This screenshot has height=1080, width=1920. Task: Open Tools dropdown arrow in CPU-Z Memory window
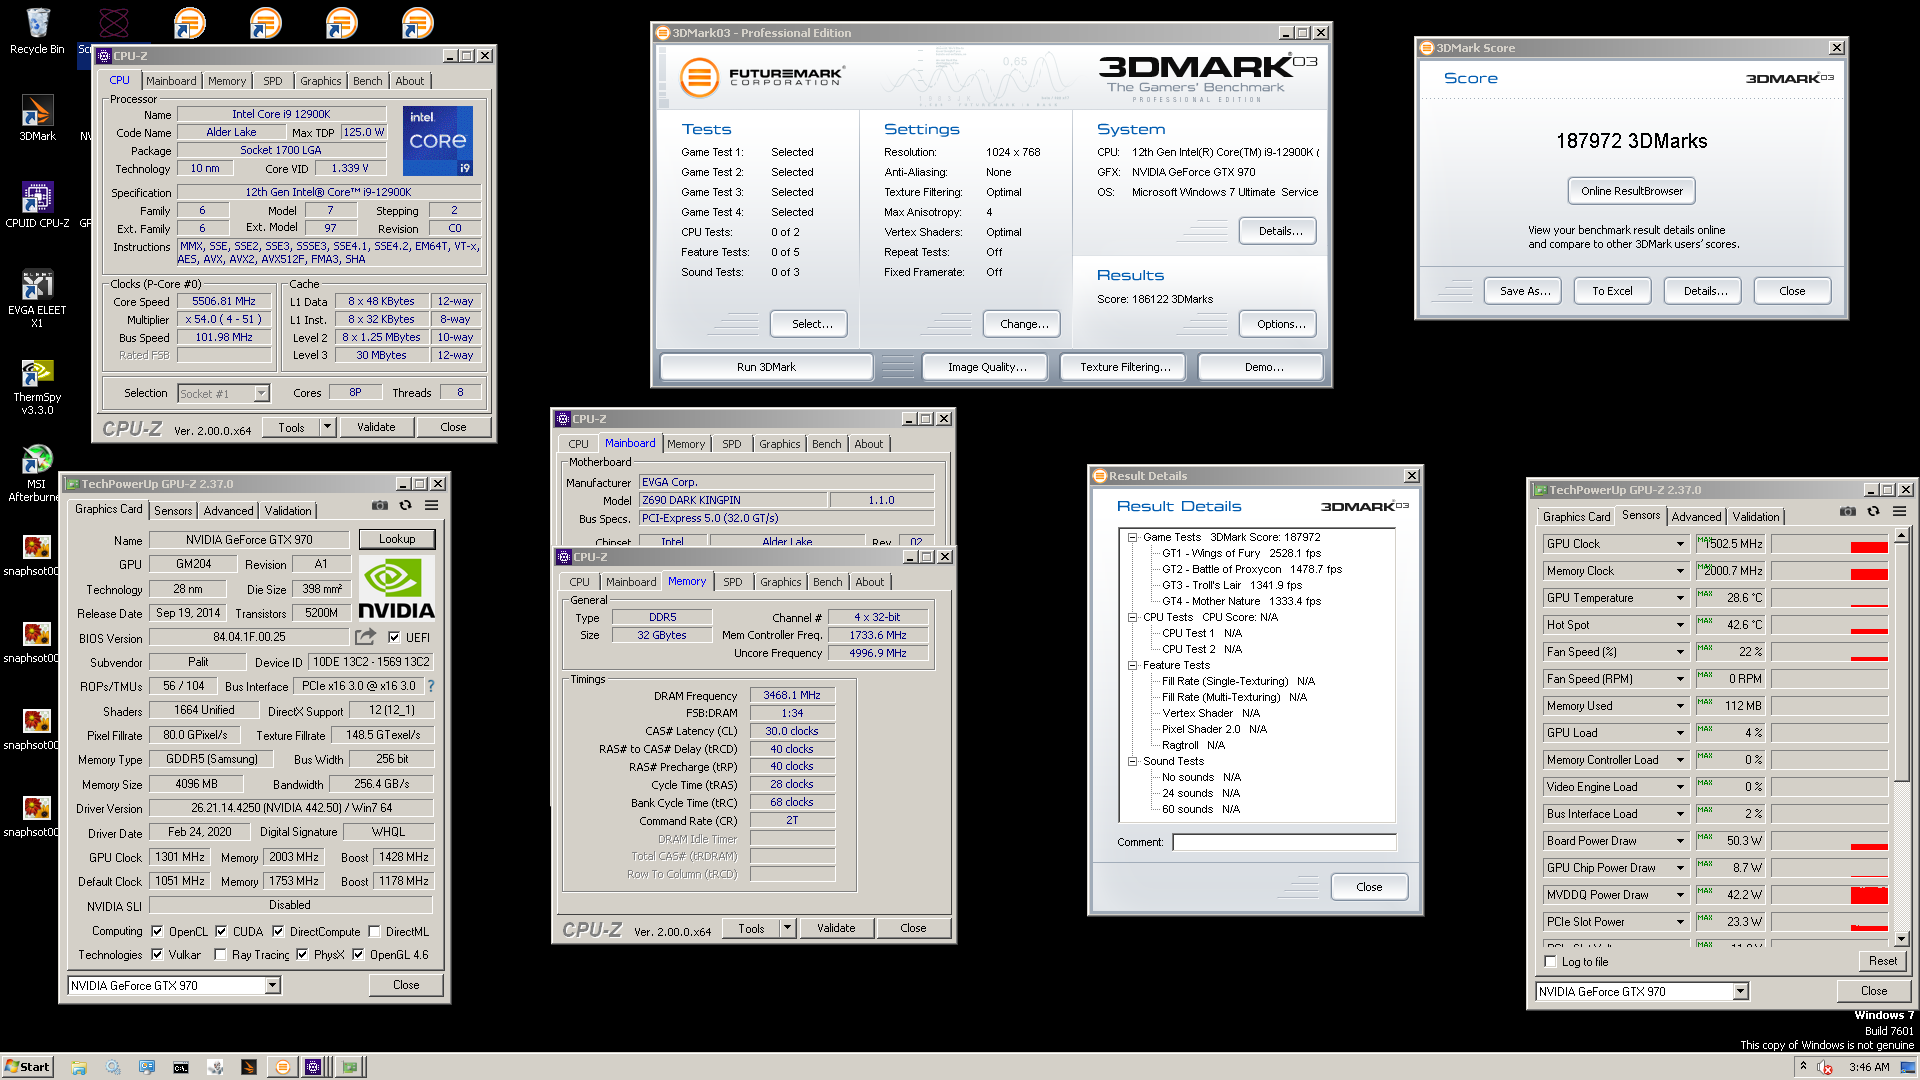point(788,928)
